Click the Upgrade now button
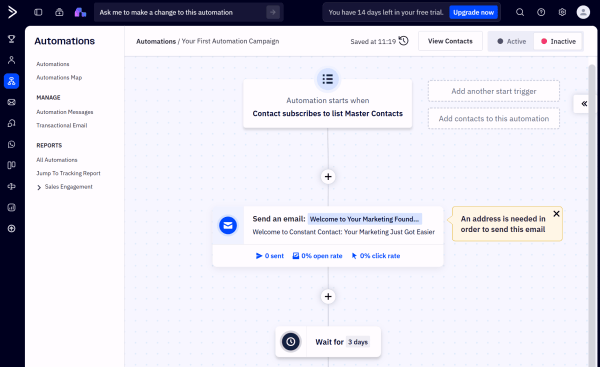Viewport: 600px width, 367px height. pyautogui.click(x=473, y=12)
